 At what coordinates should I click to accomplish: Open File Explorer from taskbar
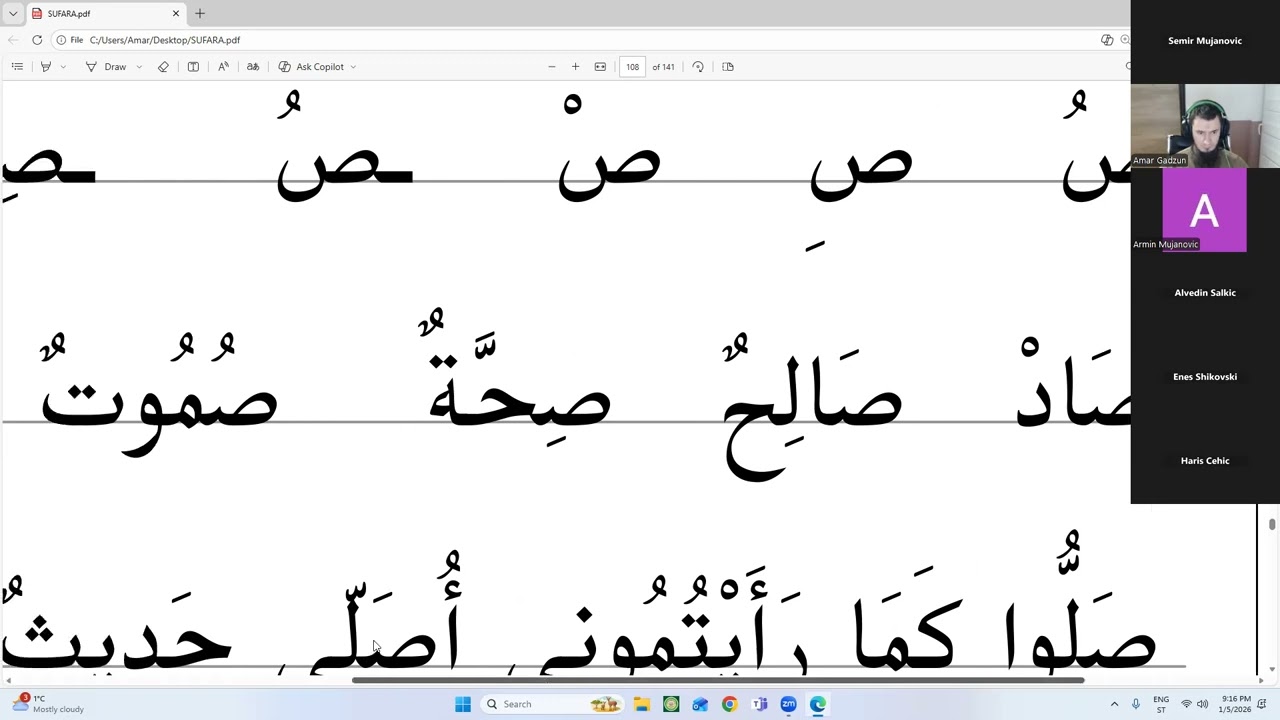[x=642, y=704]
